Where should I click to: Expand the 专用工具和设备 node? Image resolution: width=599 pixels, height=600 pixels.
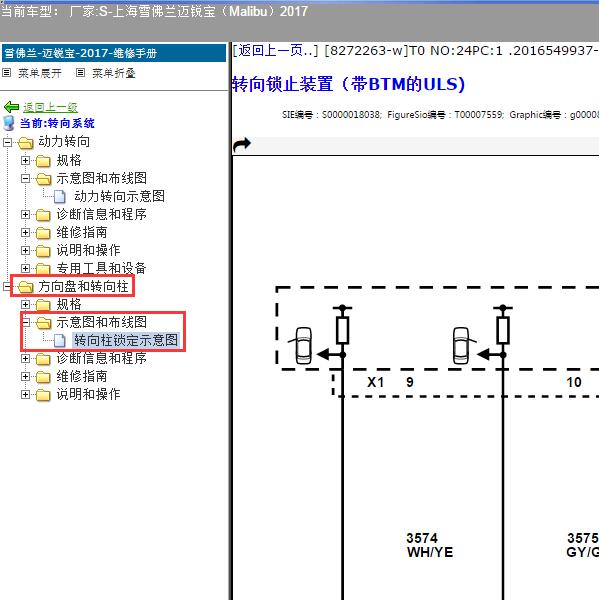25,268
